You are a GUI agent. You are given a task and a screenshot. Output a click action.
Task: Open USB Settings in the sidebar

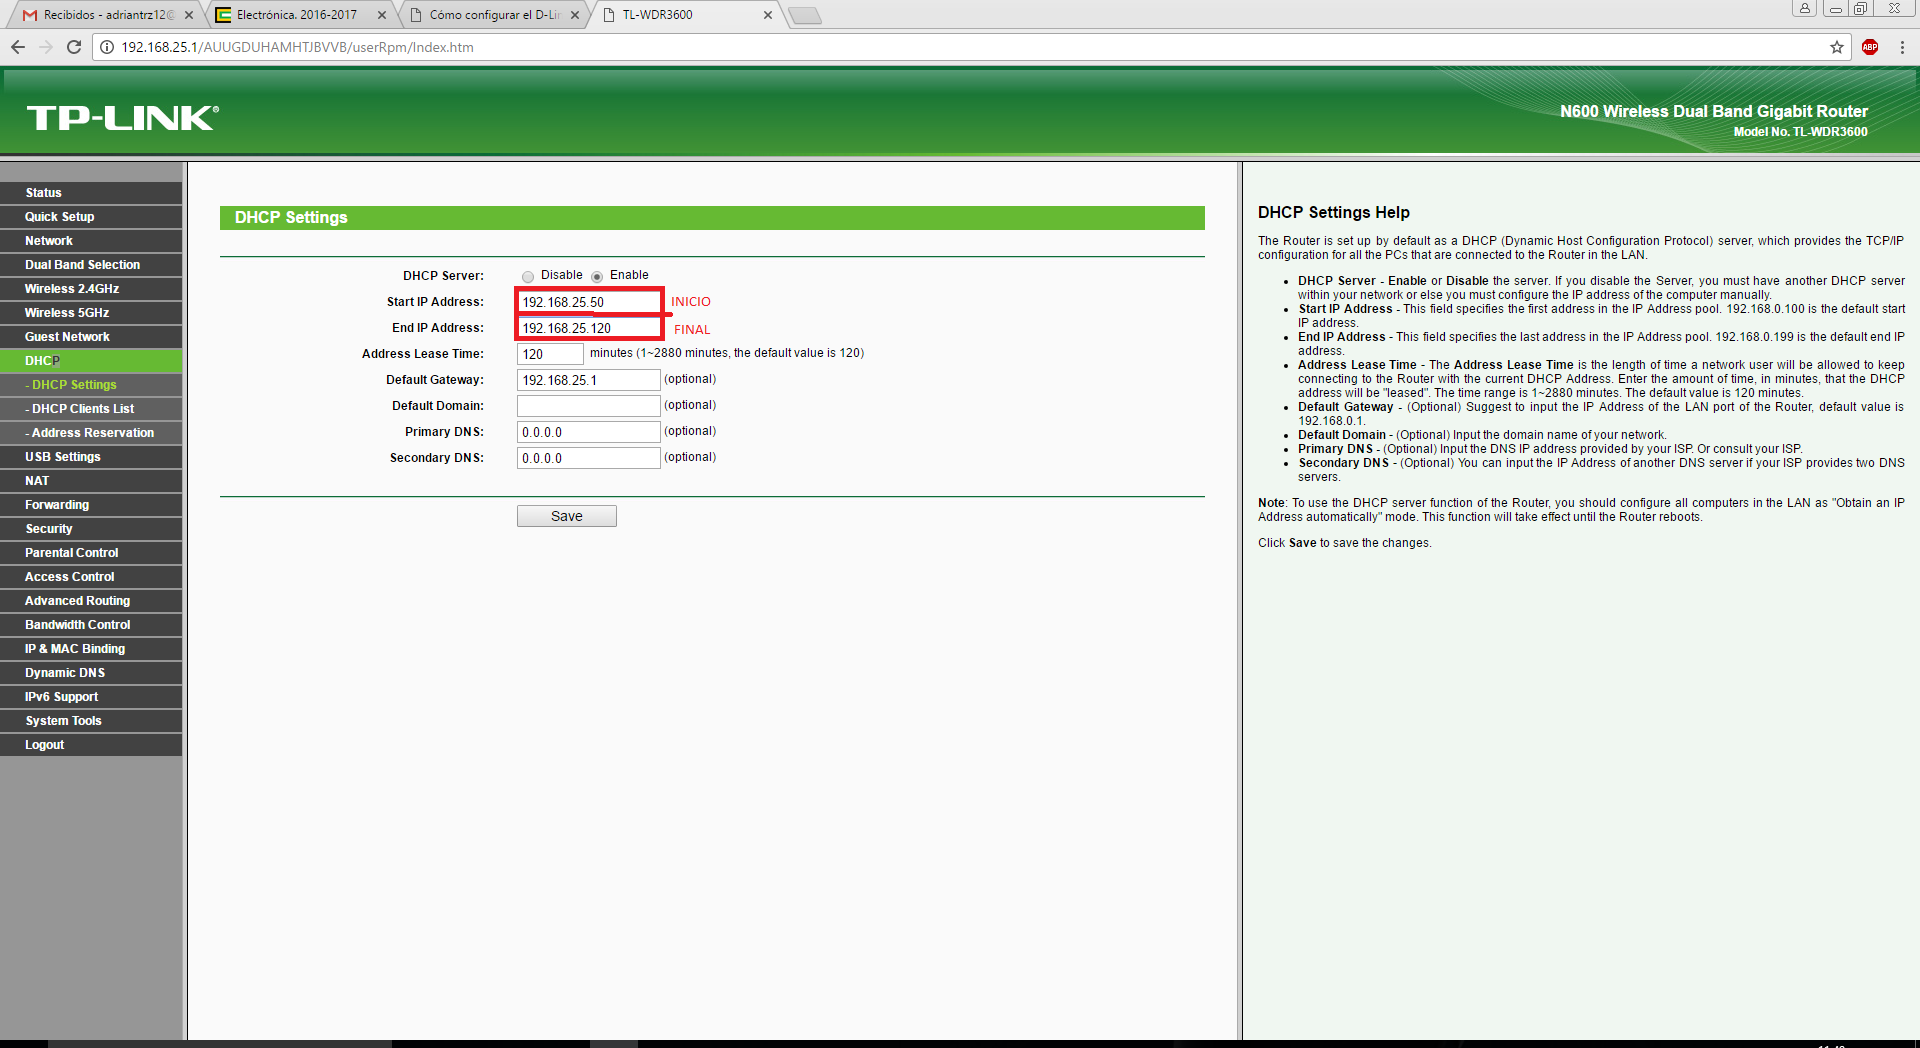91,457
